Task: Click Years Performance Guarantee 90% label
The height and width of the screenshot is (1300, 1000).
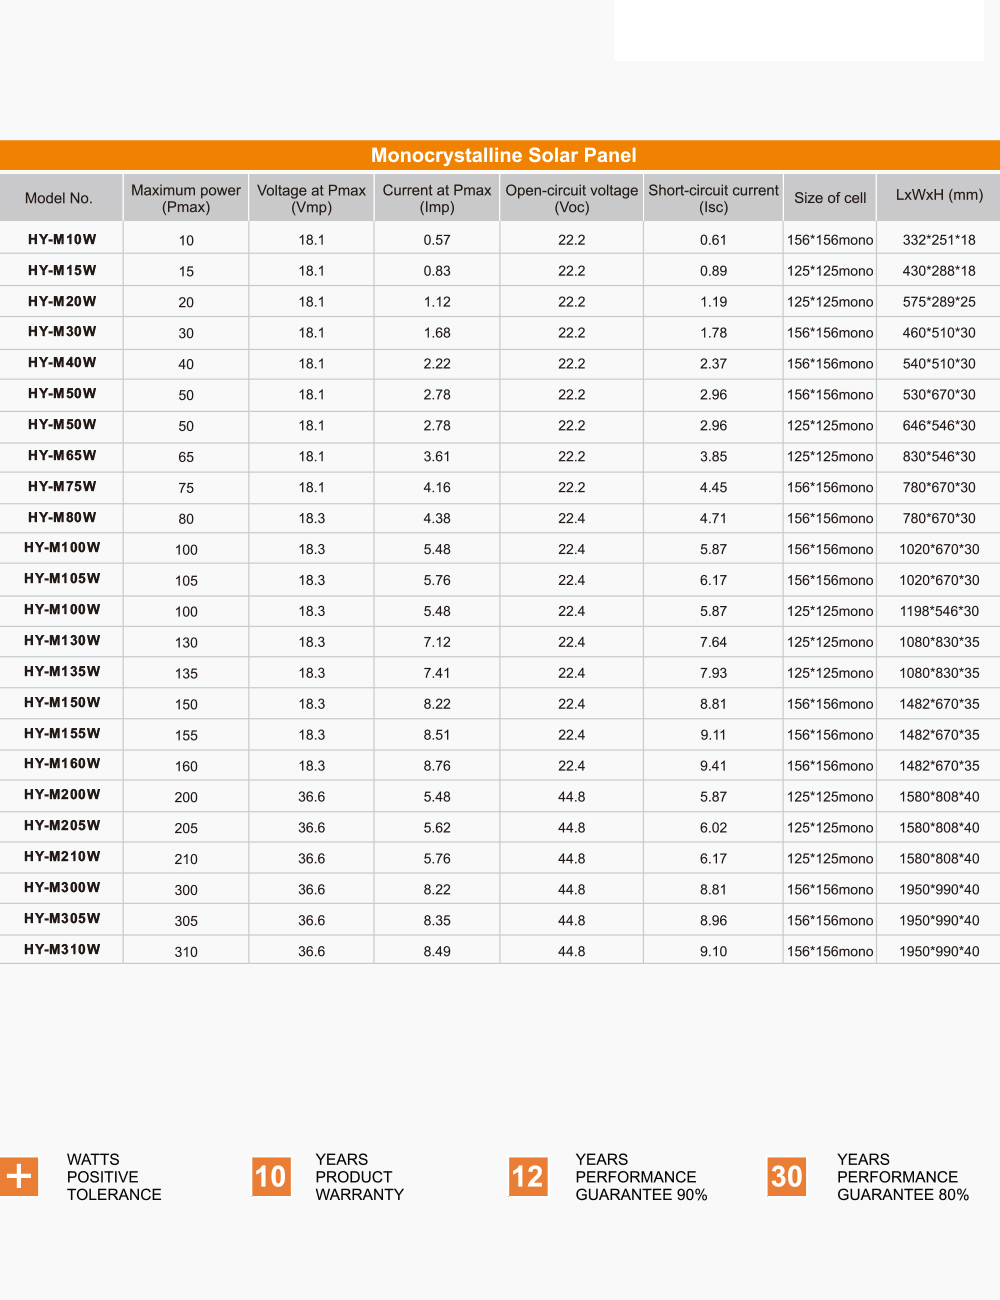Action: 641,1177
